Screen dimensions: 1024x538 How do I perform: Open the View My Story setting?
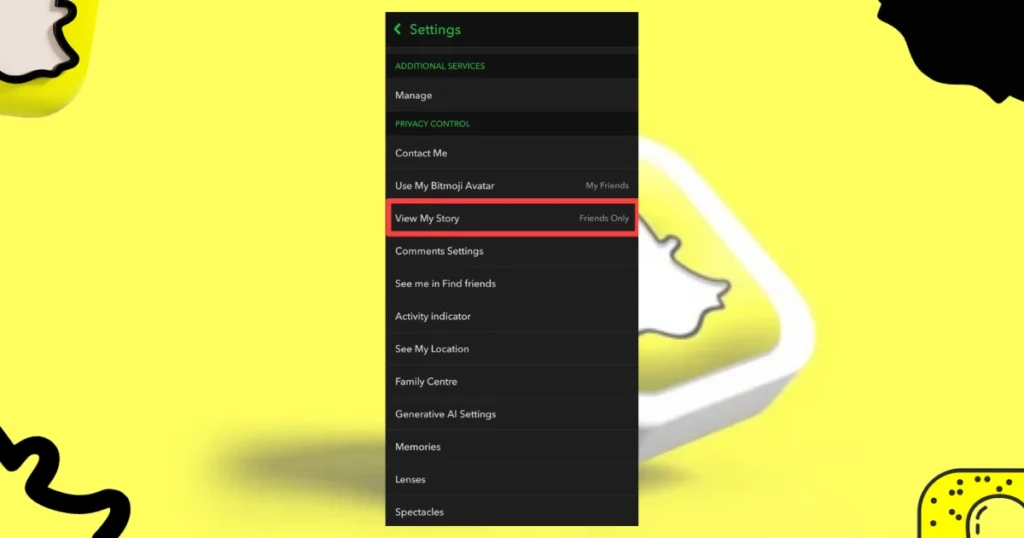pos(511,218)
